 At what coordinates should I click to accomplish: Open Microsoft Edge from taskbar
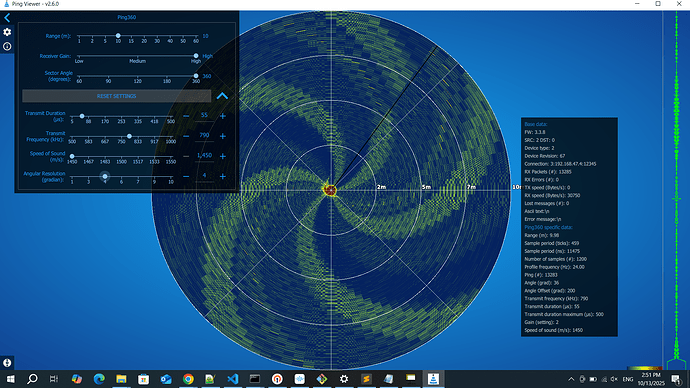point(99,379)
